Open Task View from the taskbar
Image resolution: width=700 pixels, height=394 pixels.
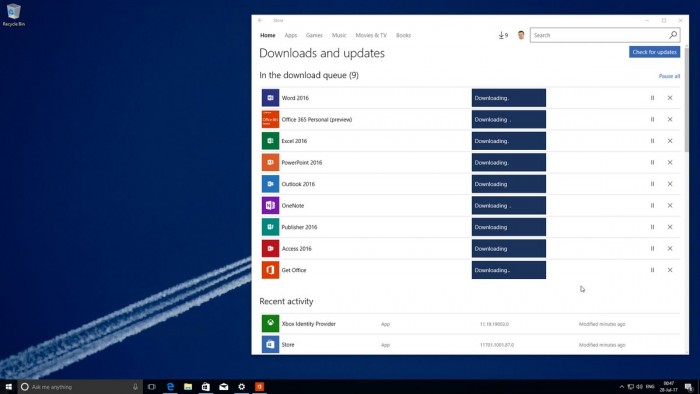152,387
